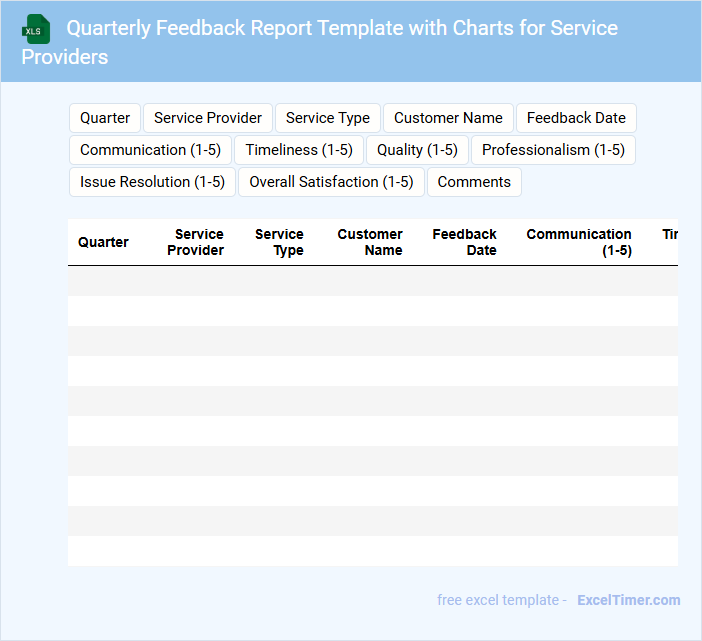Image resolution: width=702 pixels, height=641 pixels.
Task: Select the Issue Resolution (1-5) tag
Action: [152, 182]
